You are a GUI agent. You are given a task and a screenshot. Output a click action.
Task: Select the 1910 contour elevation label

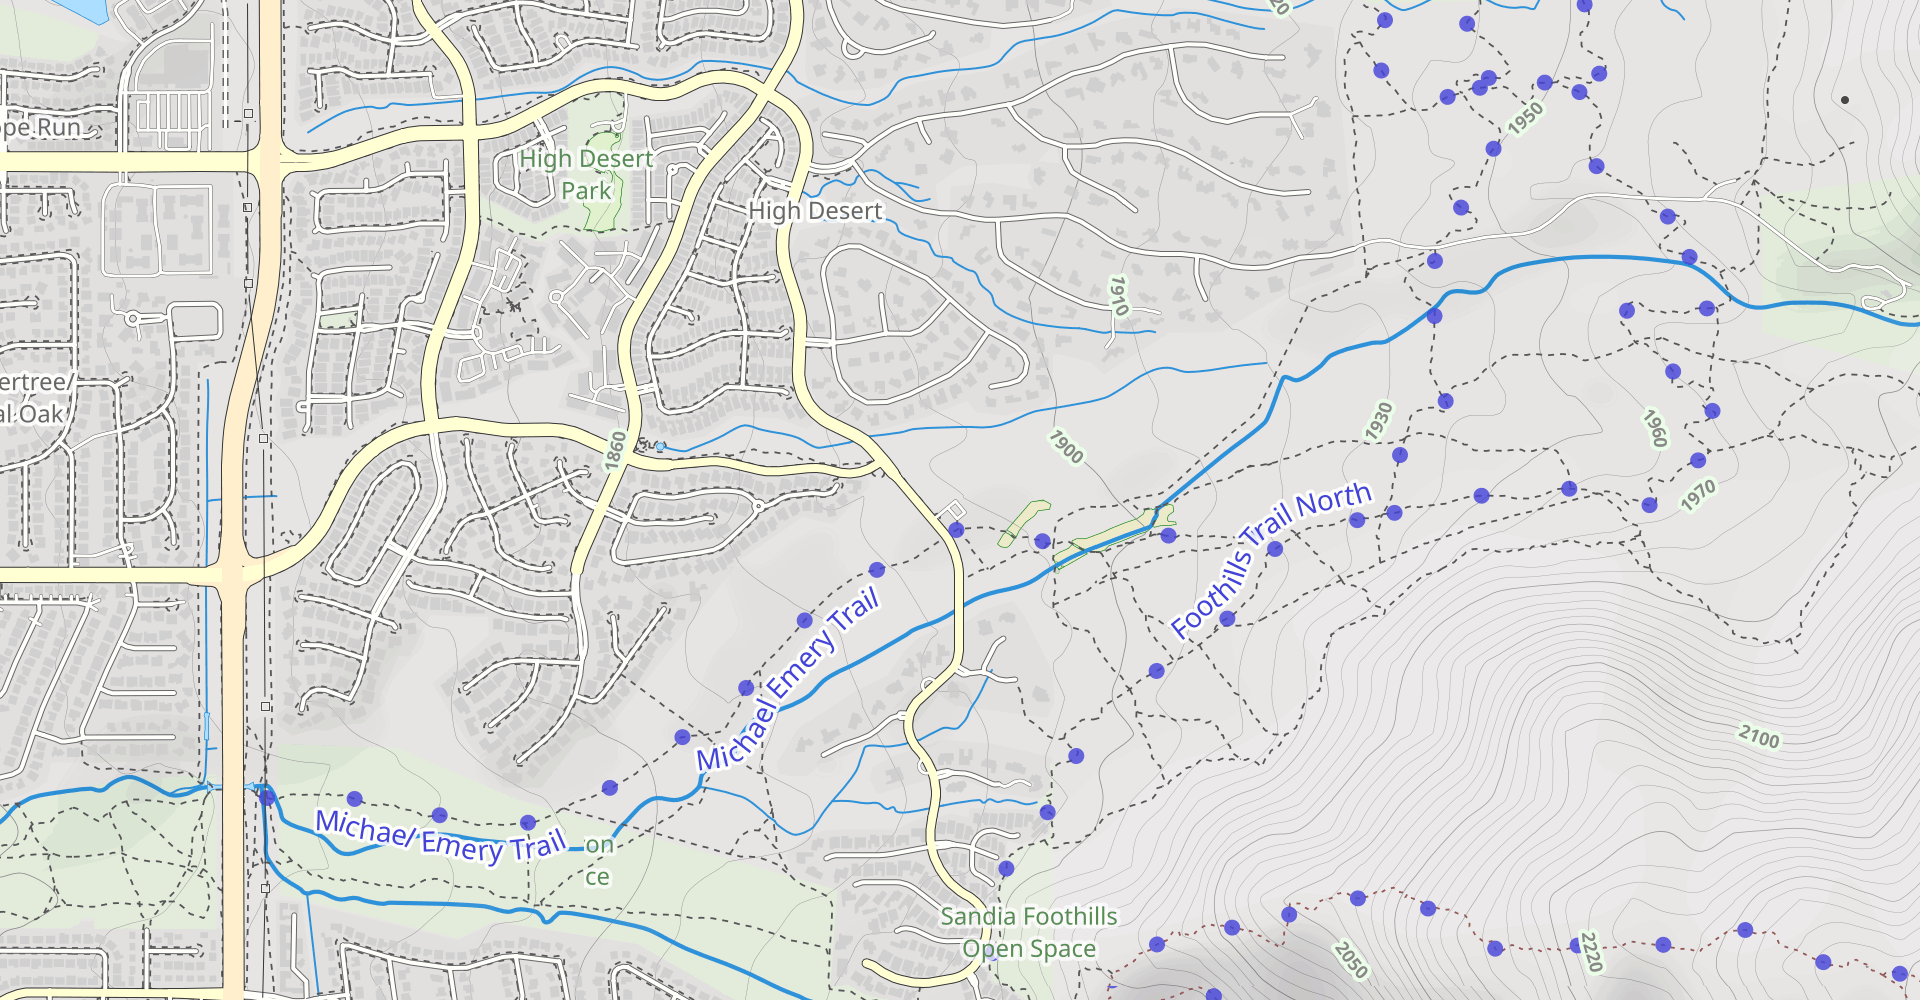click(1119, 296)
